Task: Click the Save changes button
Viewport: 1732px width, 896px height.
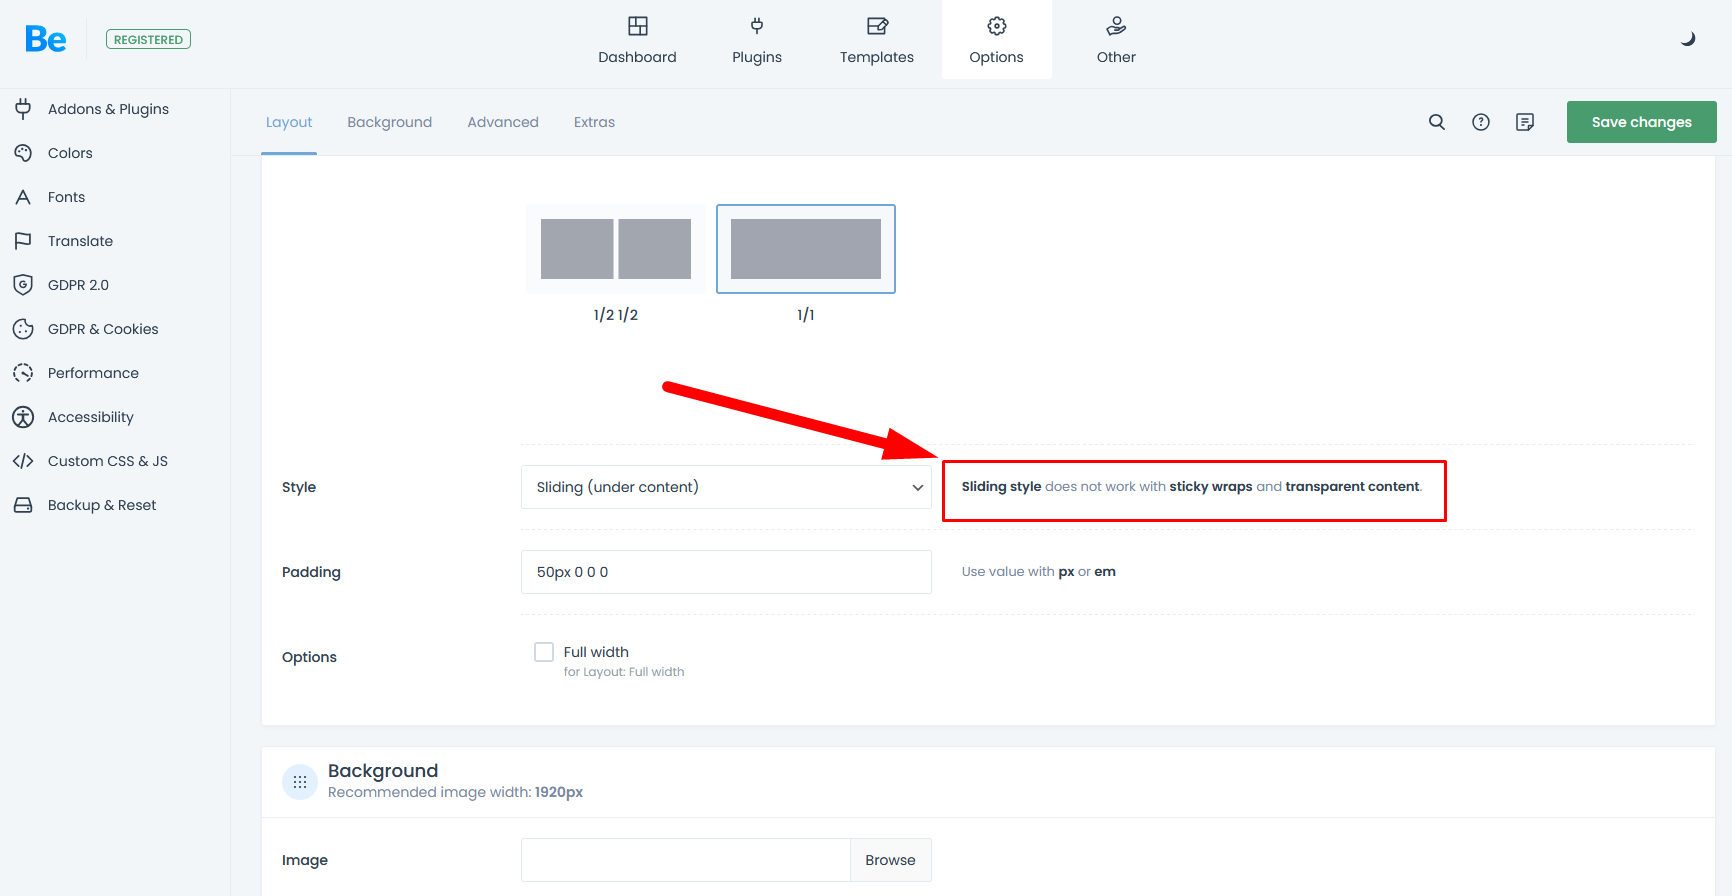Action: 1641,122
